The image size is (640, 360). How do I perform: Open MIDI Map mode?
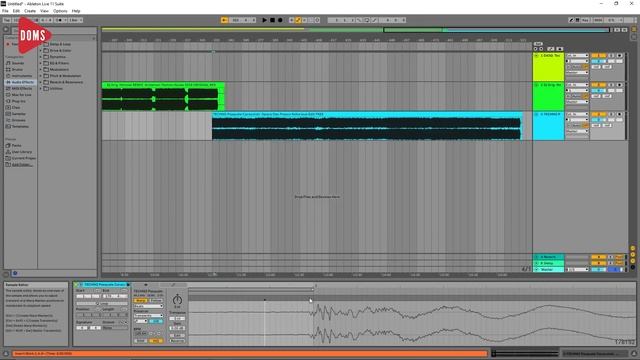coord(598,20)
